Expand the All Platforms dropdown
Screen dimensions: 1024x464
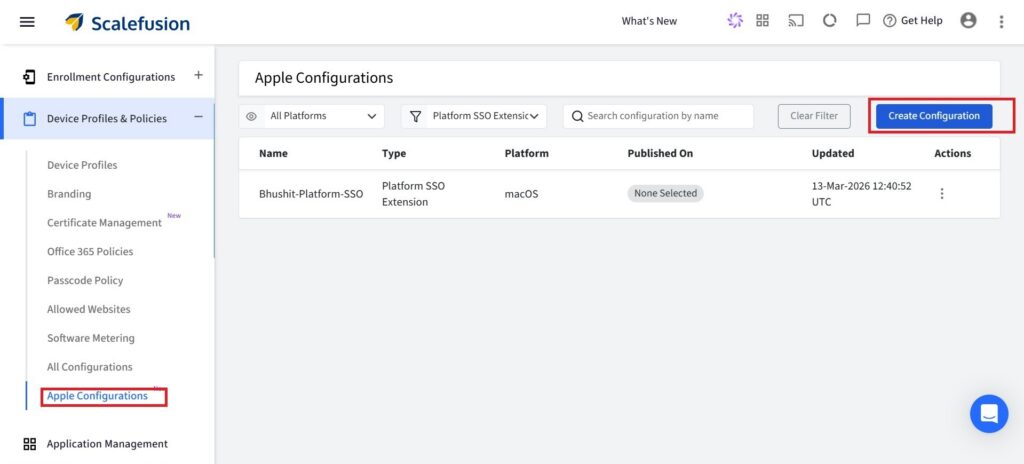311,116
